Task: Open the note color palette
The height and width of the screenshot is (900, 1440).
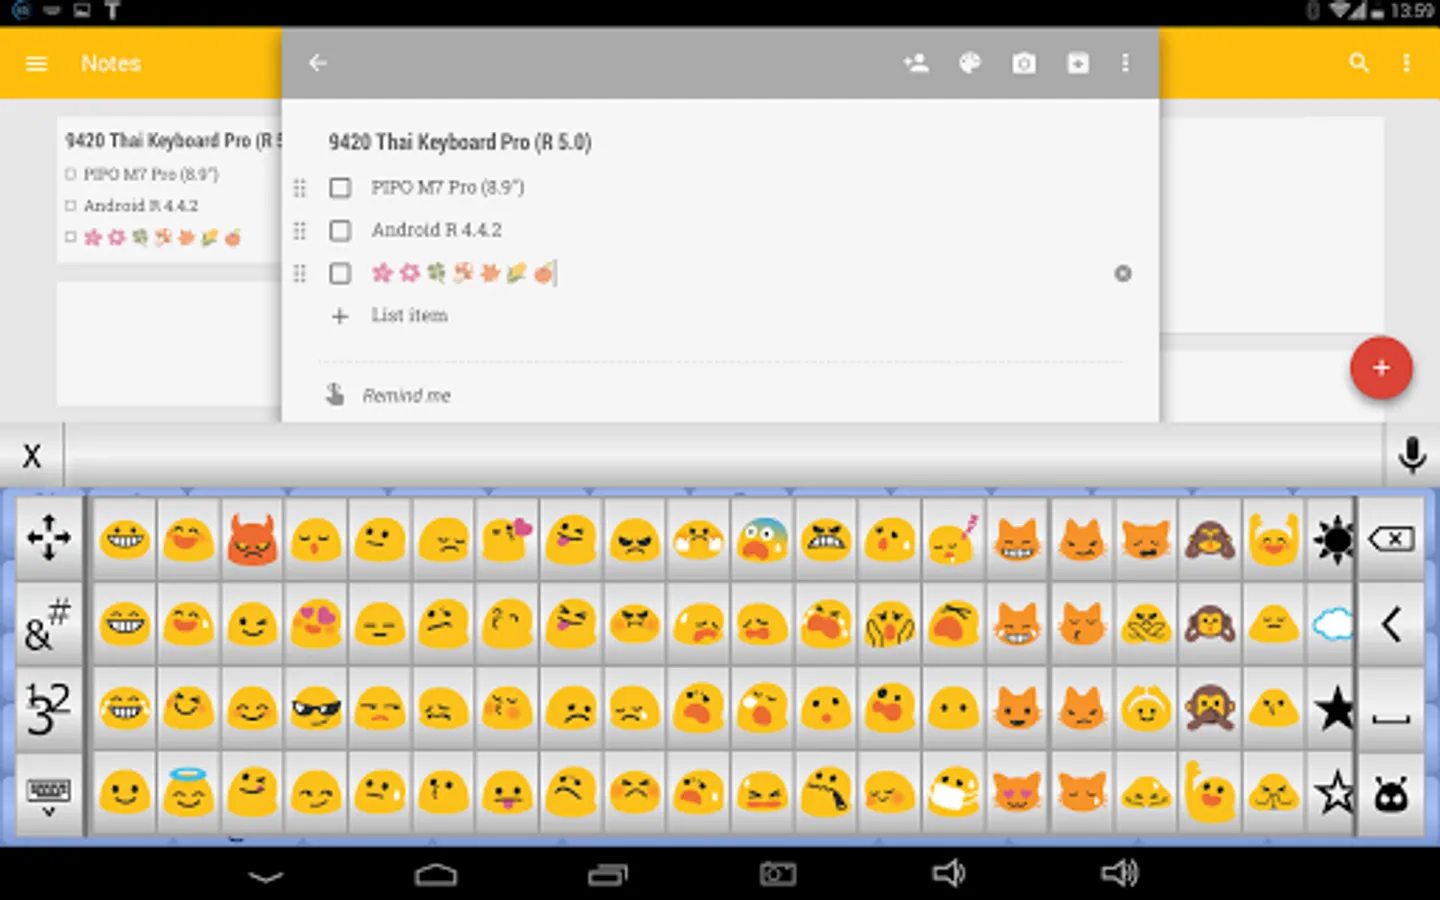Action: click(x=970, y=63)
